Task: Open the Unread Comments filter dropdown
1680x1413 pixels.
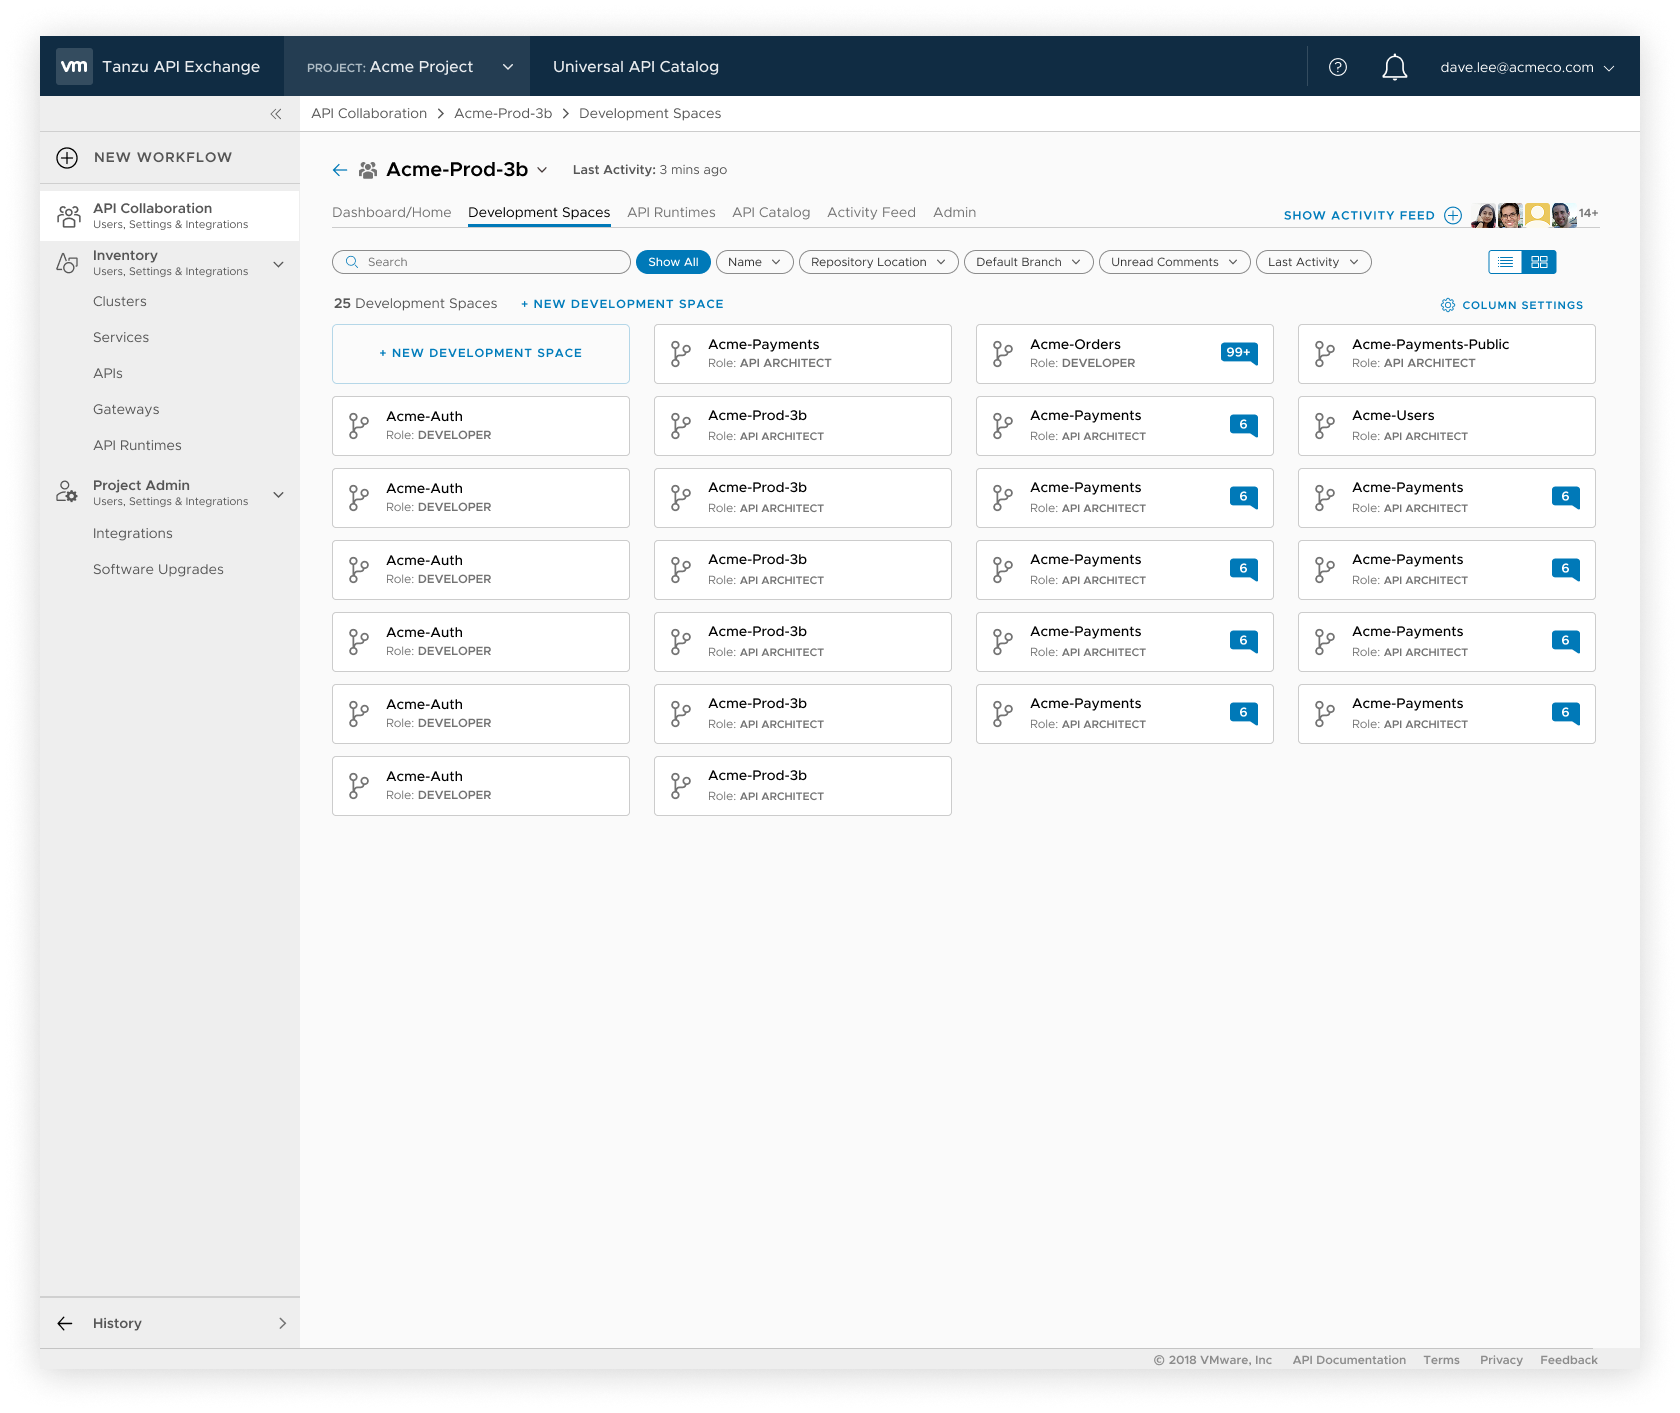Action: 1175,262
